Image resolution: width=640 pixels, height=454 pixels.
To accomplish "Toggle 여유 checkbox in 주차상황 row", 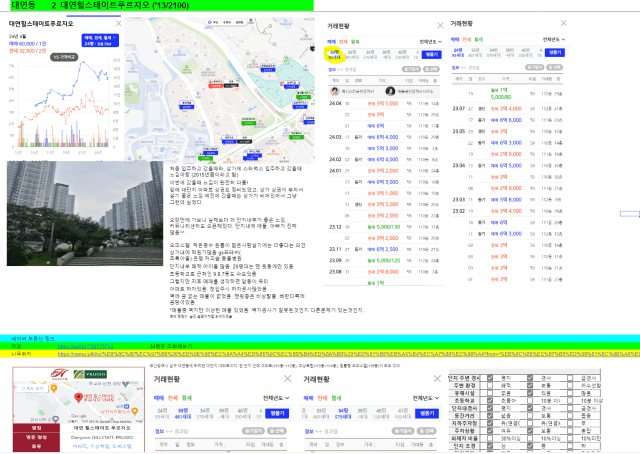I will [490, 431].
